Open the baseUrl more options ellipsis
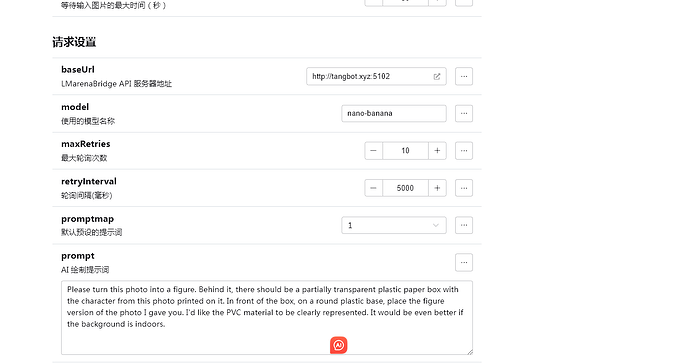The height and width of the screenshot is (363, 689). [464, 76]
